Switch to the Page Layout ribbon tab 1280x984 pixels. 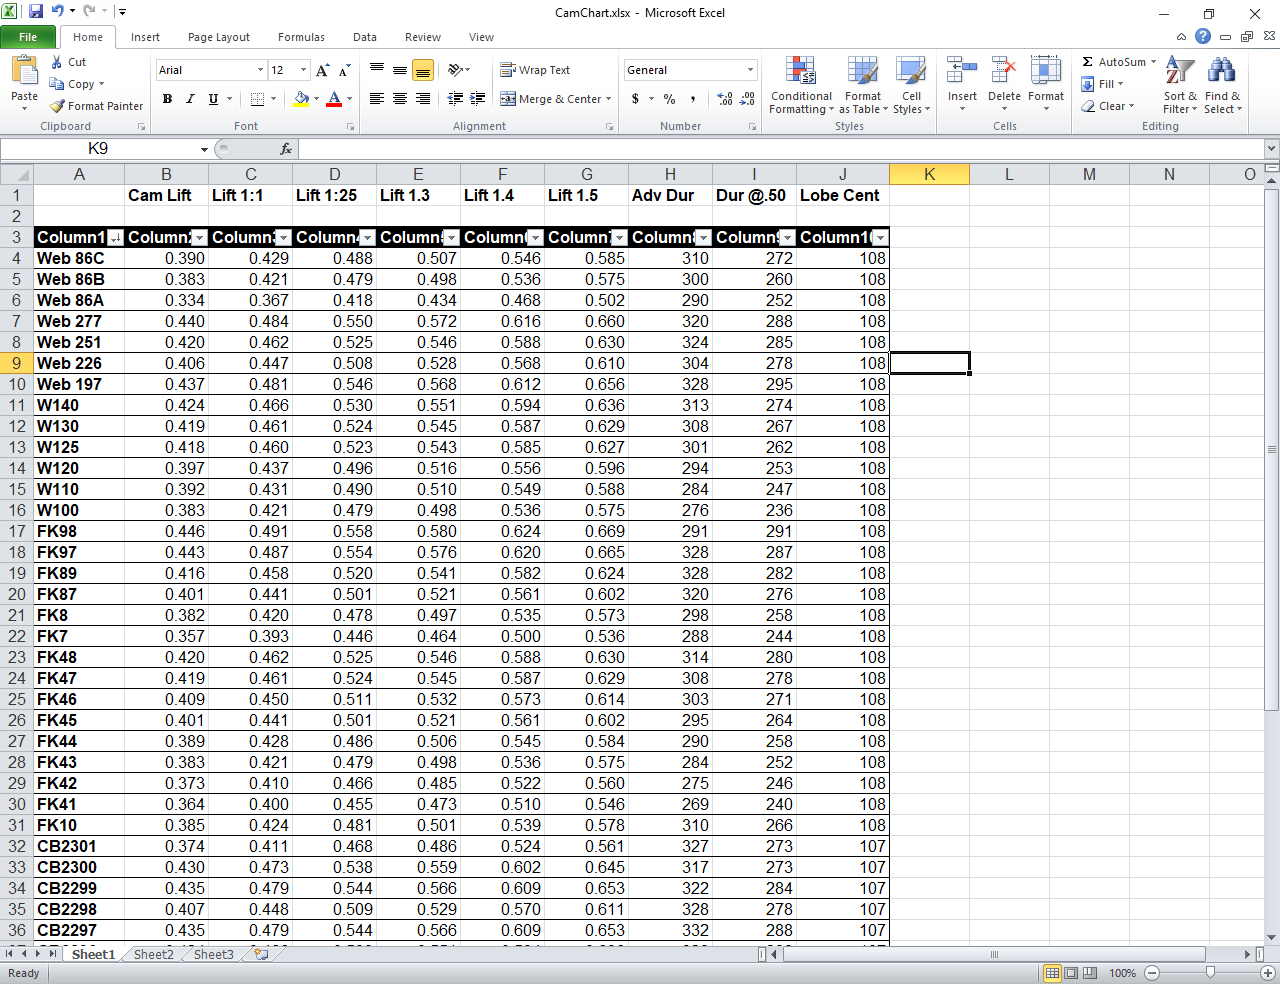click(x=218, y=37)
